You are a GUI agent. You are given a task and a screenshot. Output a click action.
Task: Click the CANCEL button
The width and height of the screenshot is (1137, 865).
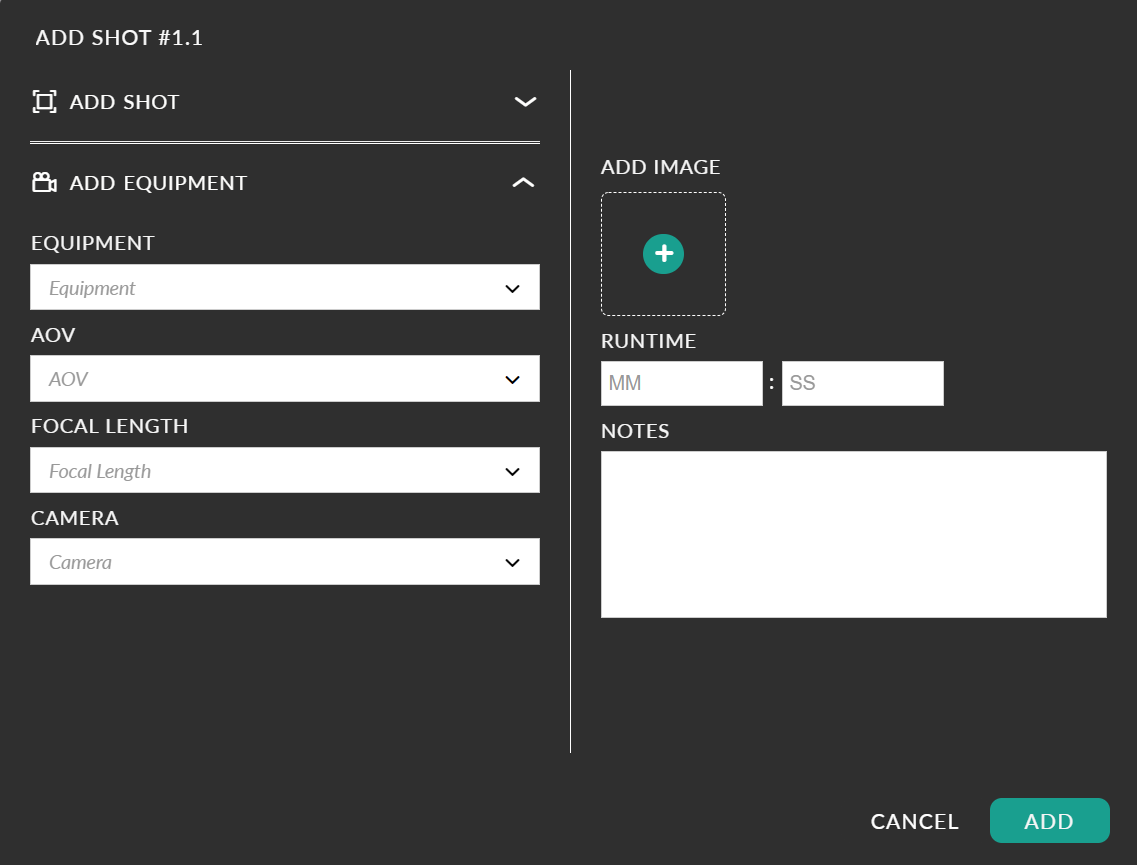click(x=914, y=821)
